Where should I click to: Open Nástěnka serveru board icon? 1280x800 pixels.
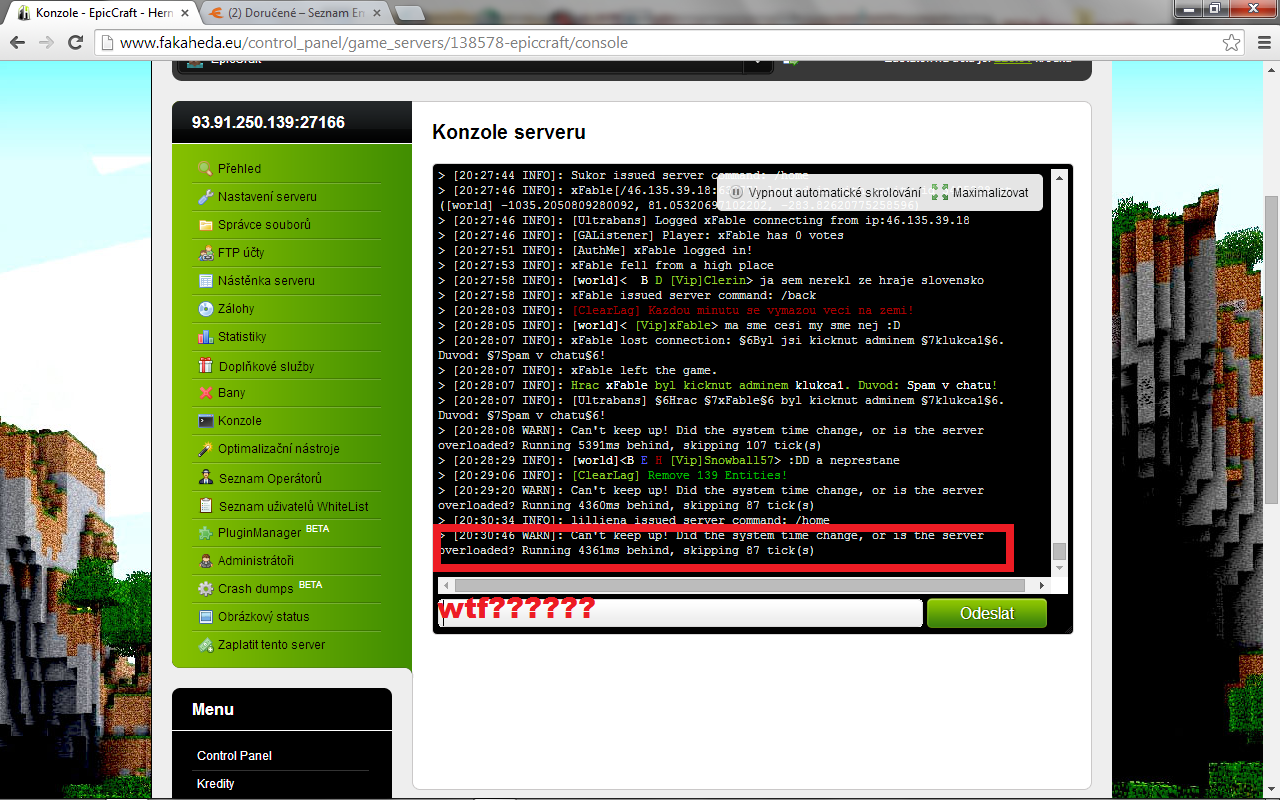(x=205, y=281)
